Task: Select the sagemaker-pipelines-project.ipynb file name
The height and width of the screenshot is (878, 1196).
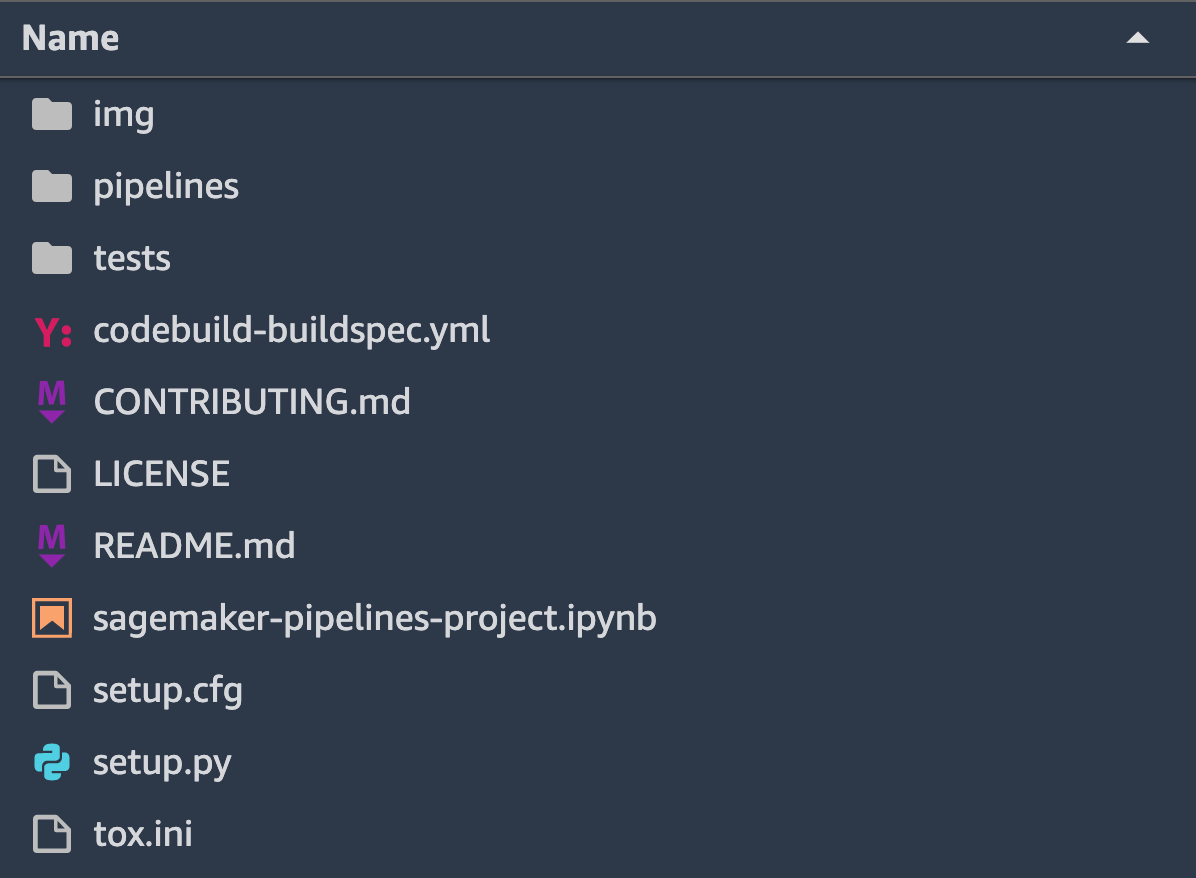Action: coord(375,618)
